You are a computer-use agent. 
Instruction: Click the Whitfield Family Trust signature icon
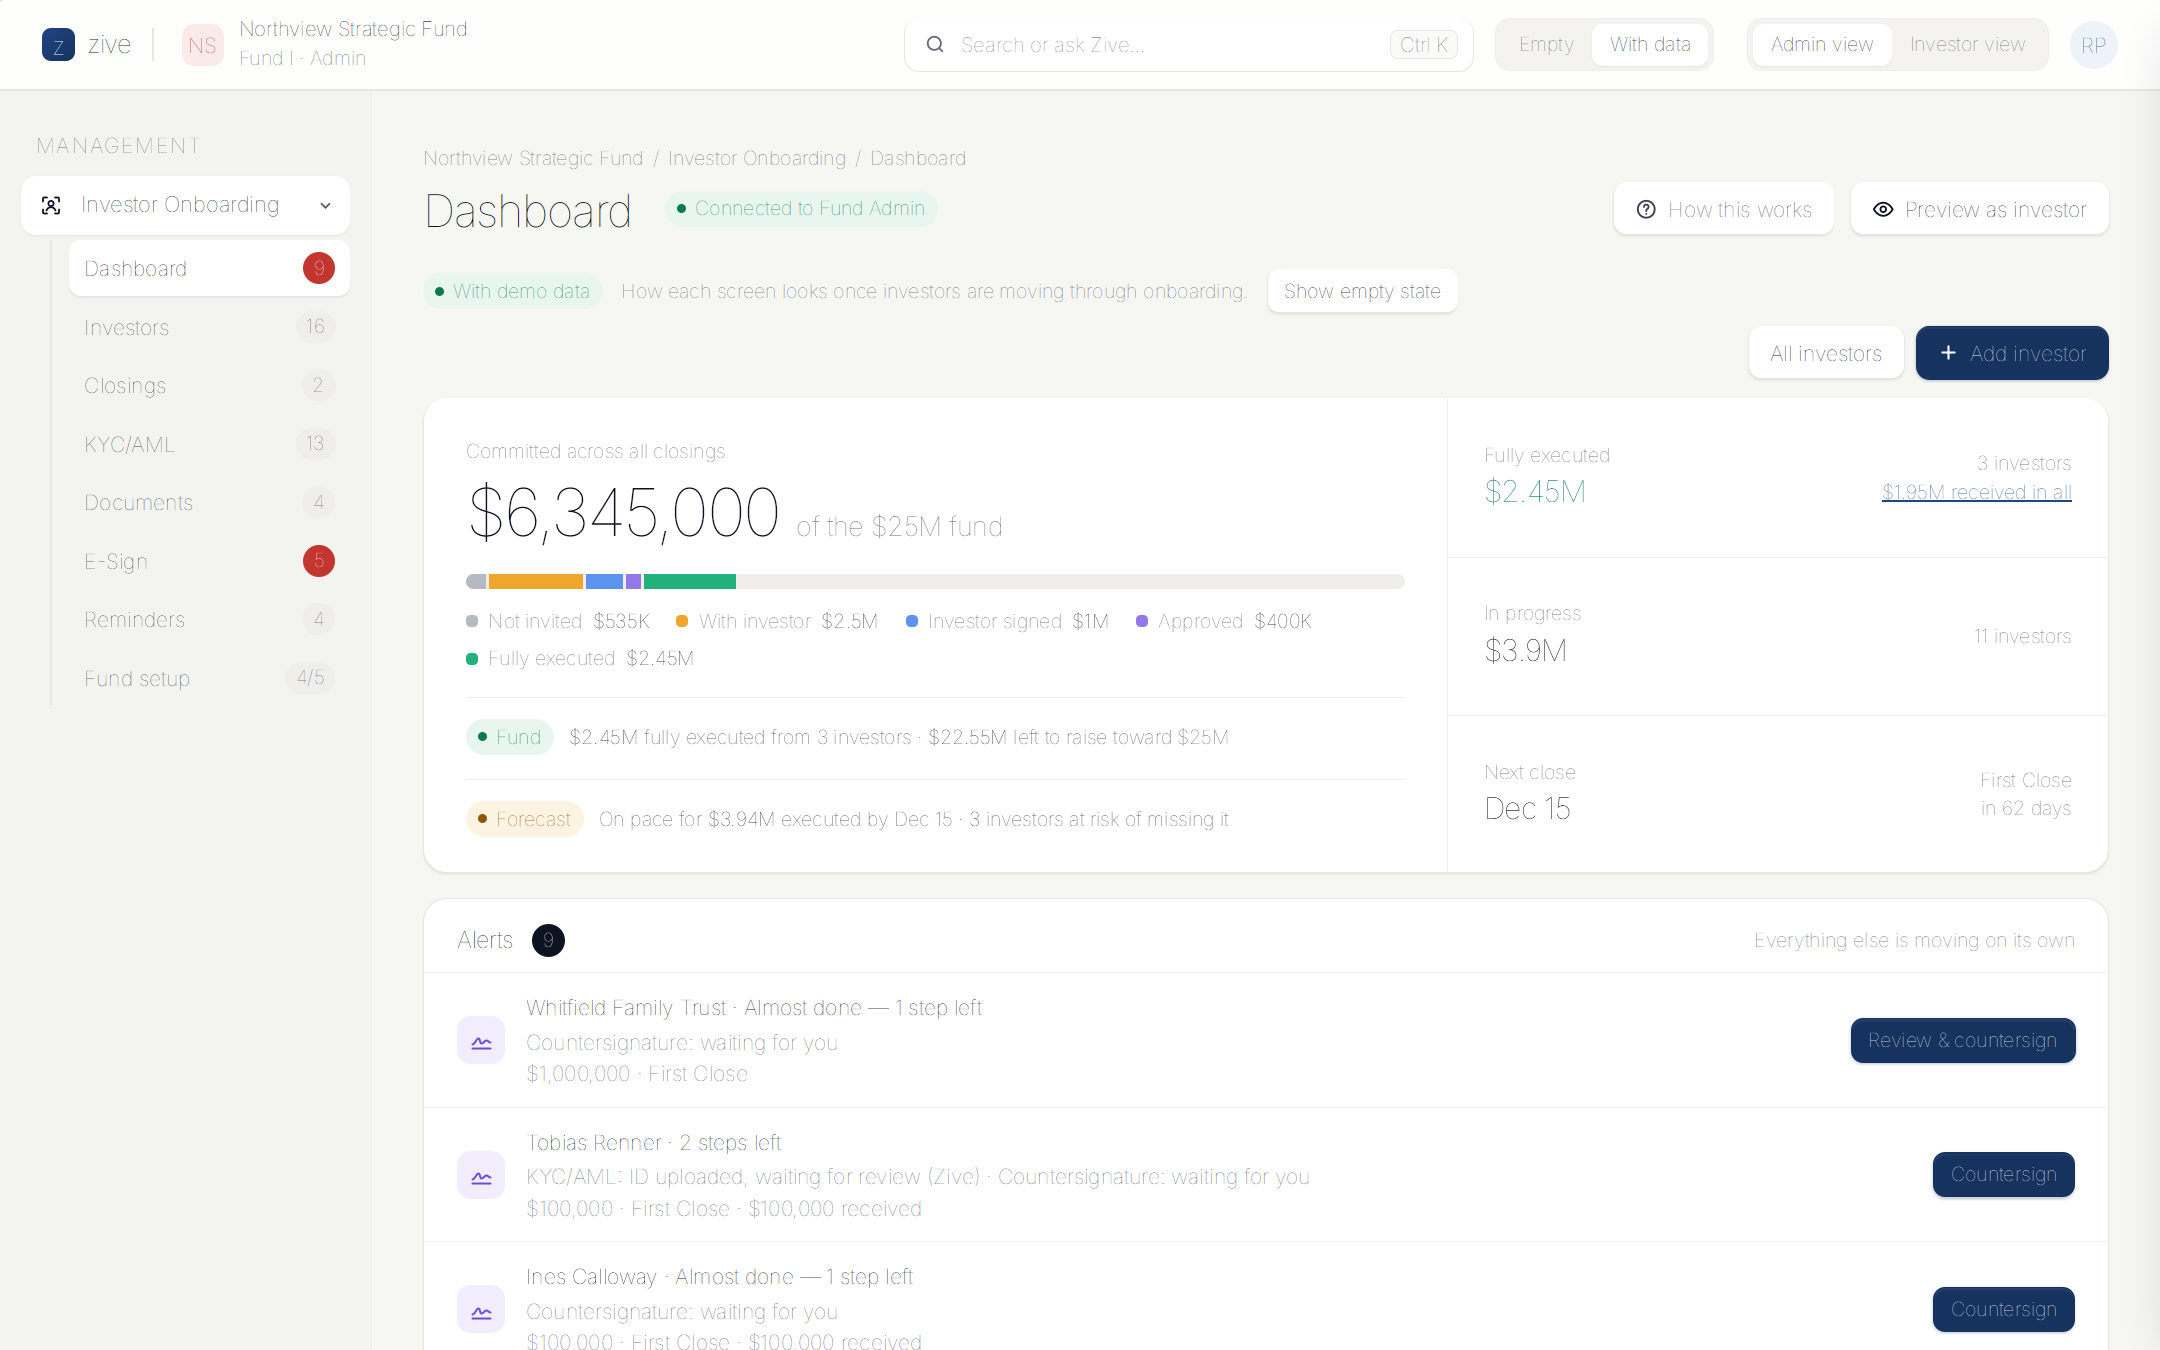481,1041
